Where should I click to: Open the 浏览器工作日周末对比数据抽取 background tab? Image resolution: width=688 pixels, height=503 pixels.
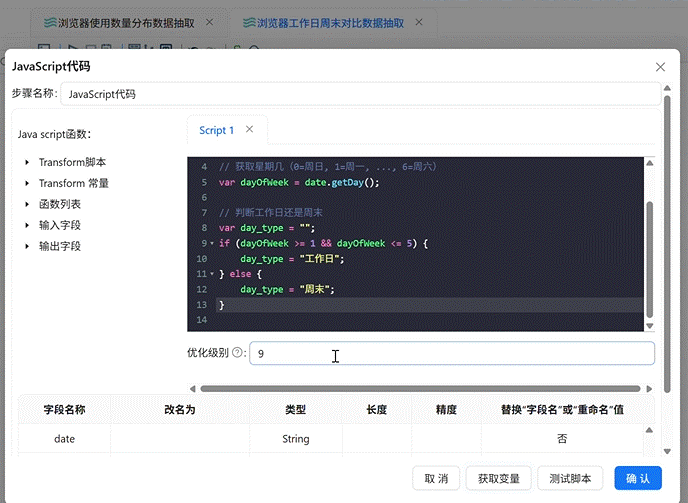(x=330, y=23)
